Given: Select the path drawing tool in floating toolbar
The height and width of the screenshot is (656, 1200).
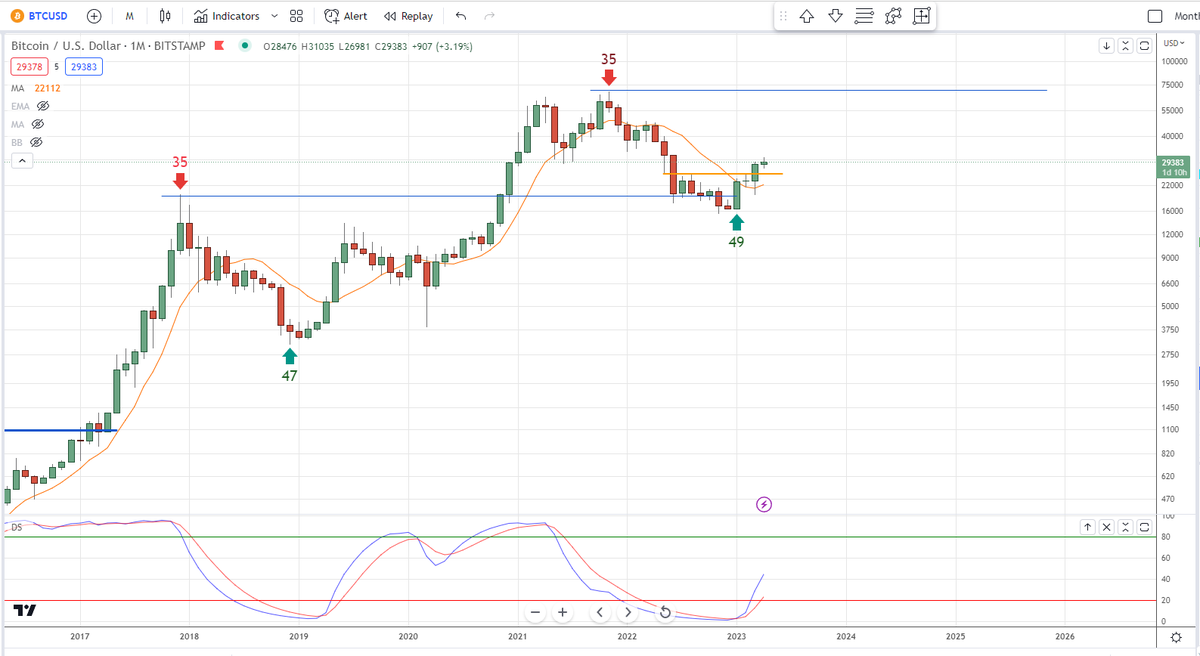Looking at the screenshot, I should pos(893,16).
